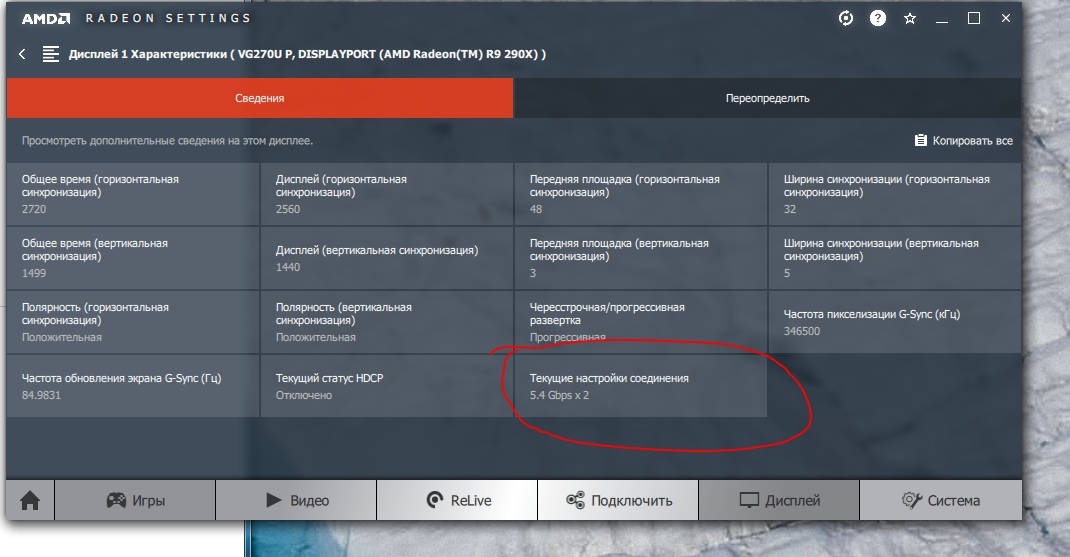Select refresh rate value 84.9831
This screenshot has width=1070, height=557.
41,395
